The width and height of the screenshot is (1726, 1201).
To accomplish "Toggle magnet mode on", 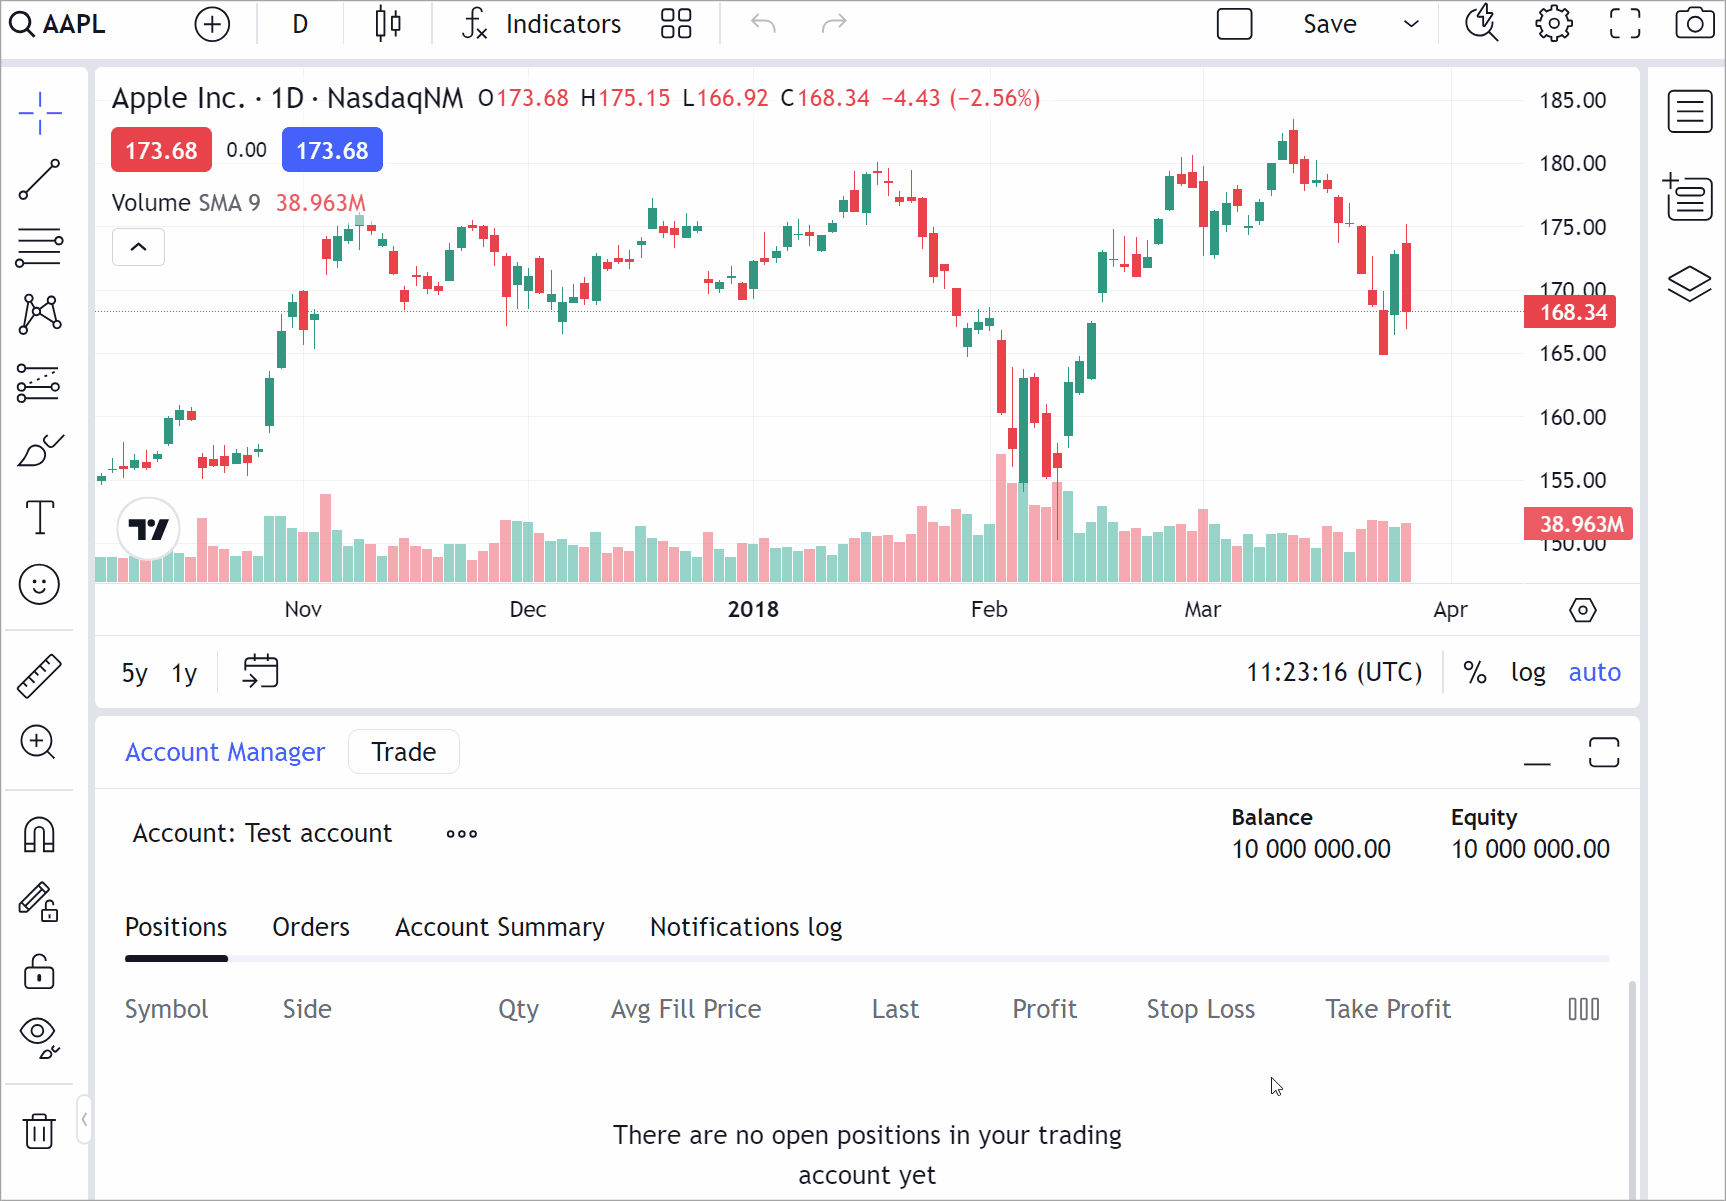I will click(39, 835).
